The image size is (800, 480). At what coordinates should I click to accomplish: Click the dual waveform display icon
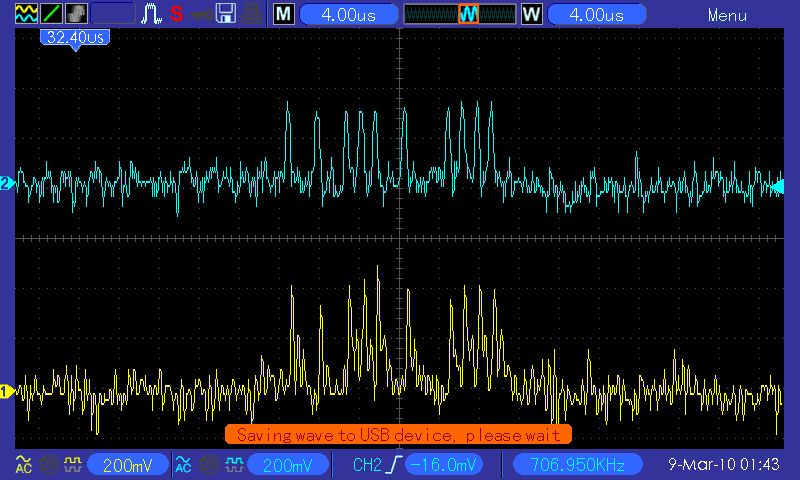tap(26, 13)
